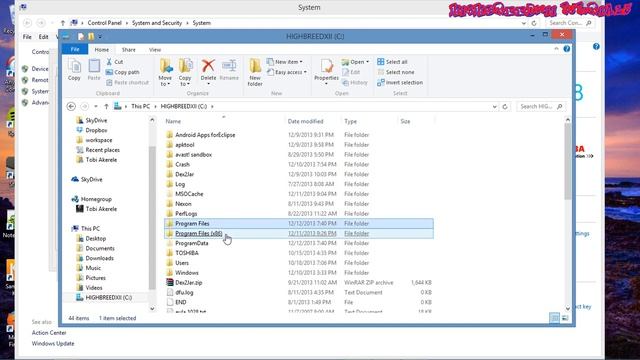The width and height of the screenshot is (640, 360).
Task: Open Edit menu in System window
Action: (43, 37)
